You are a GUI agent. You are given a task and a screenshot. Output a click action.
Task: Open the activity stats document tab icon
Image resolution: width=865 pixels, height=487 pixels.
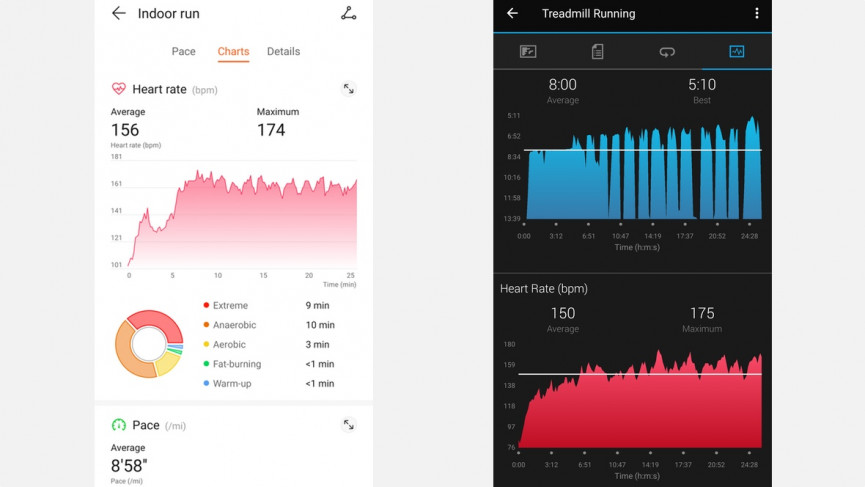(x=597, y=51)
